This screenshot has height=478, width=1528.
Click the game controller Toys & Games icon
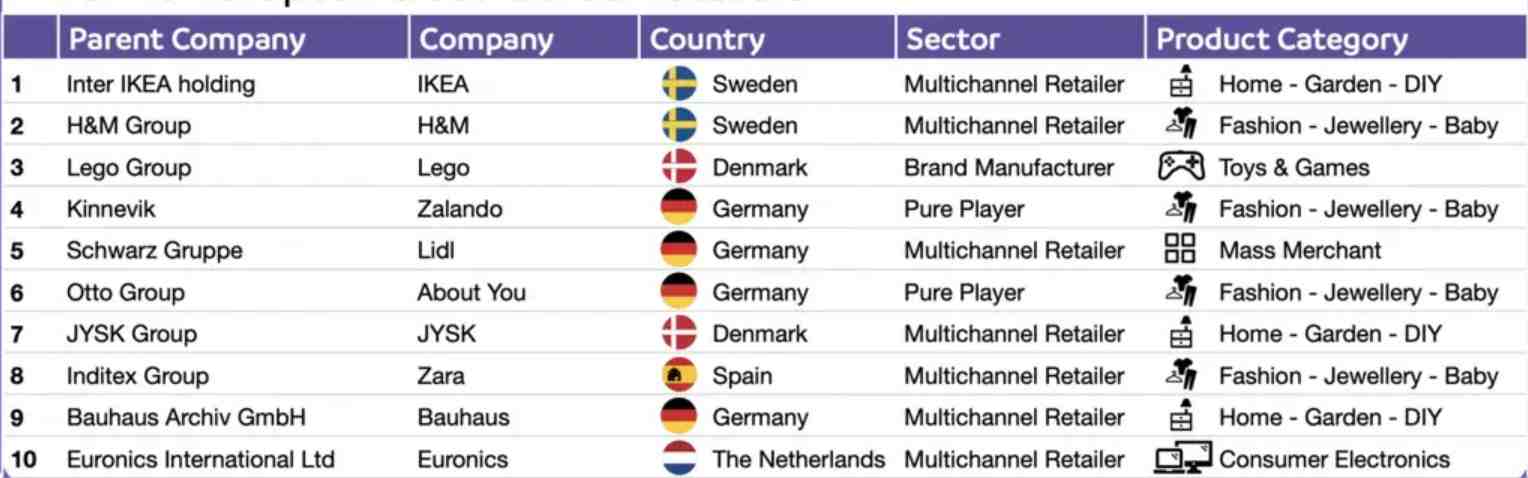pyautogui.click(x=1181, y=167)
